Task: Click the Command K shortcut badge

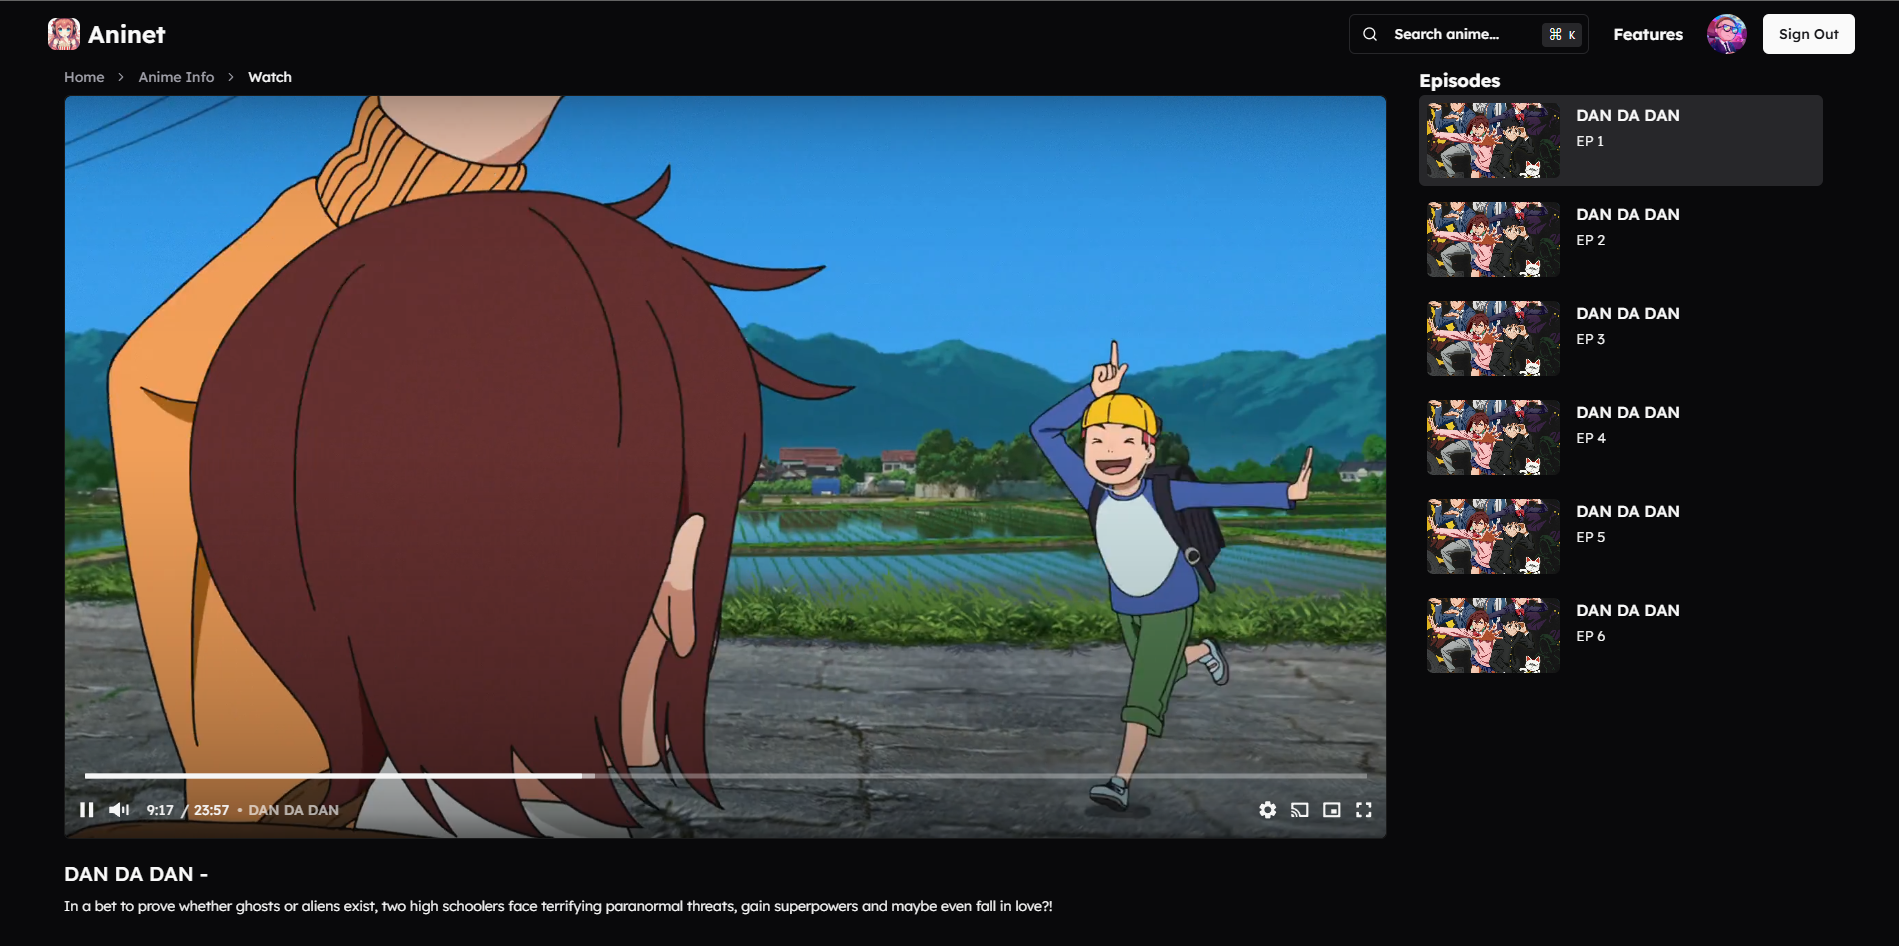Action: [x=1562, y=34]
